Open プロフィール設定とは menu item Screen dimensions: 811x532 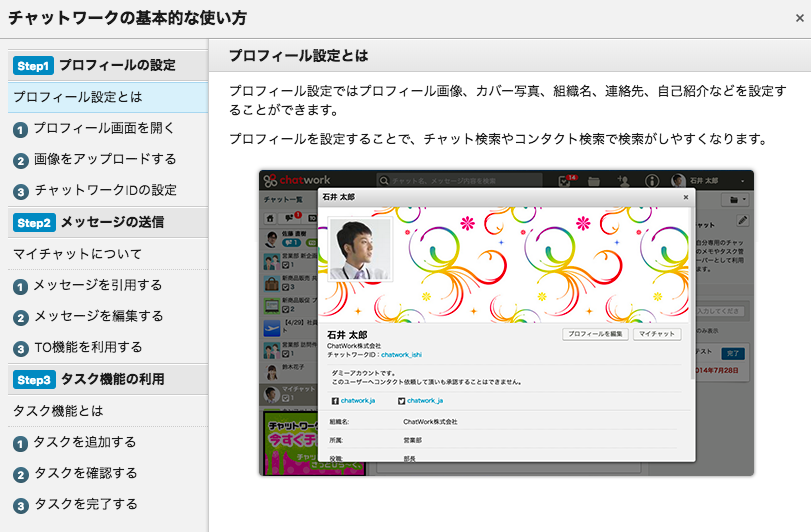(x=108, y=97)
